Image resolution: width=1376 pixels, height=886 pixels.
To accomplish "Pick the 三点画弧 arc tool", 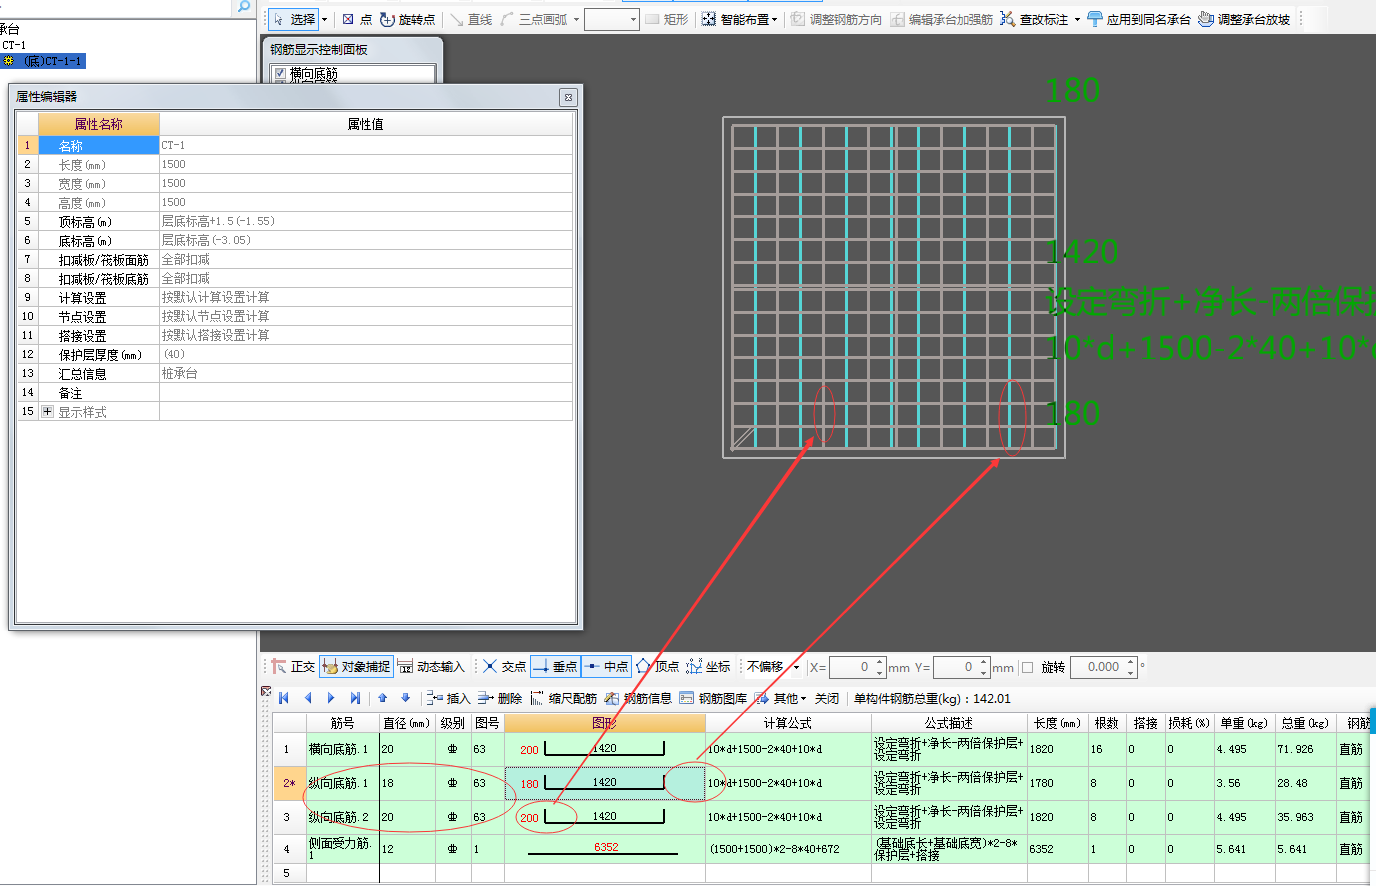I will tap(534, 19).
